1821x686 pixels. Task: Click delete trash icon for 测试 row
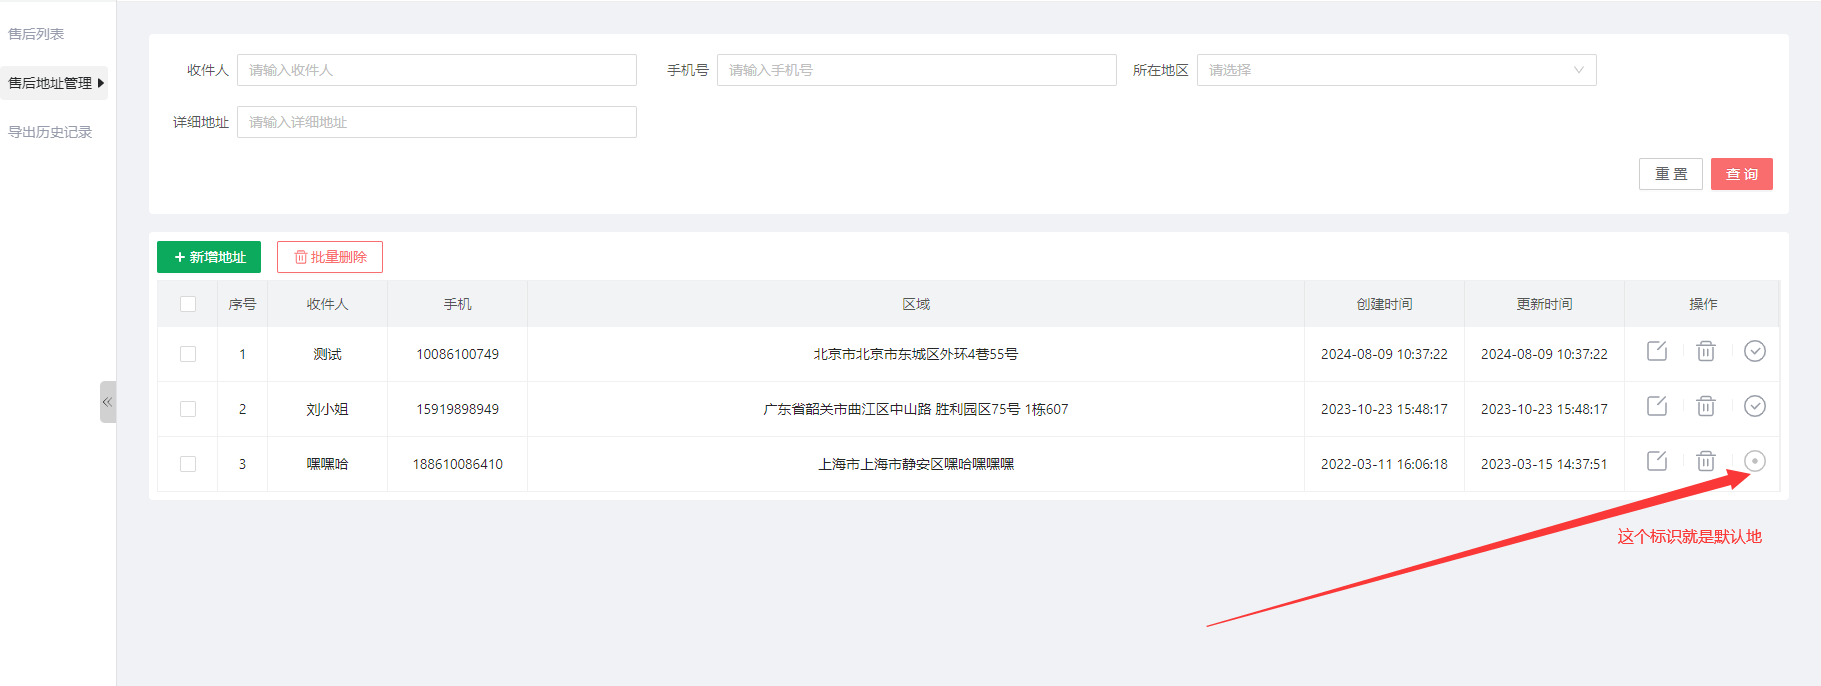(x=1706, y=351)
